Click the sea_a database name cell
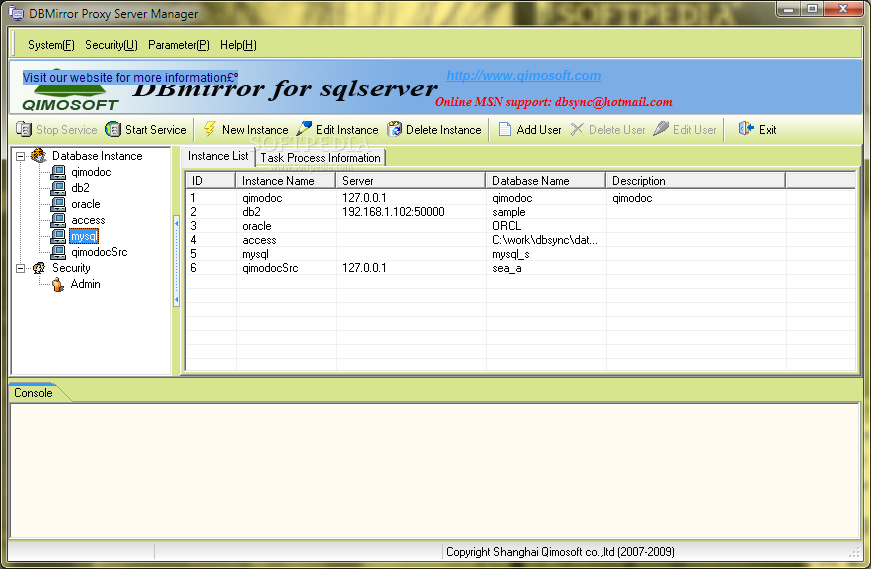Image resolution: width=871 pixels, height=569 pixels. (x=507, y=268)
